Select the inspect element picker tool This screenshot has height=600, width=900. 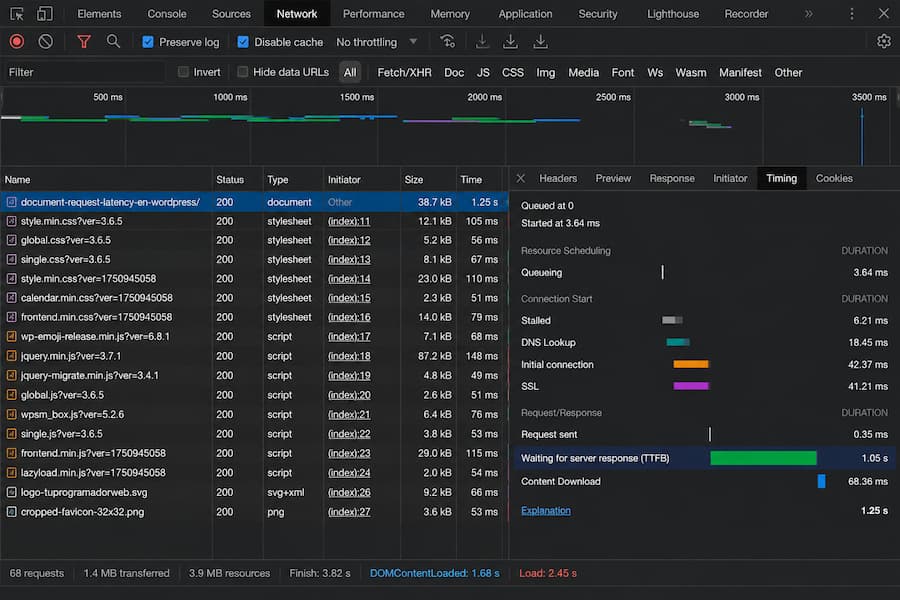coord(17,13)
